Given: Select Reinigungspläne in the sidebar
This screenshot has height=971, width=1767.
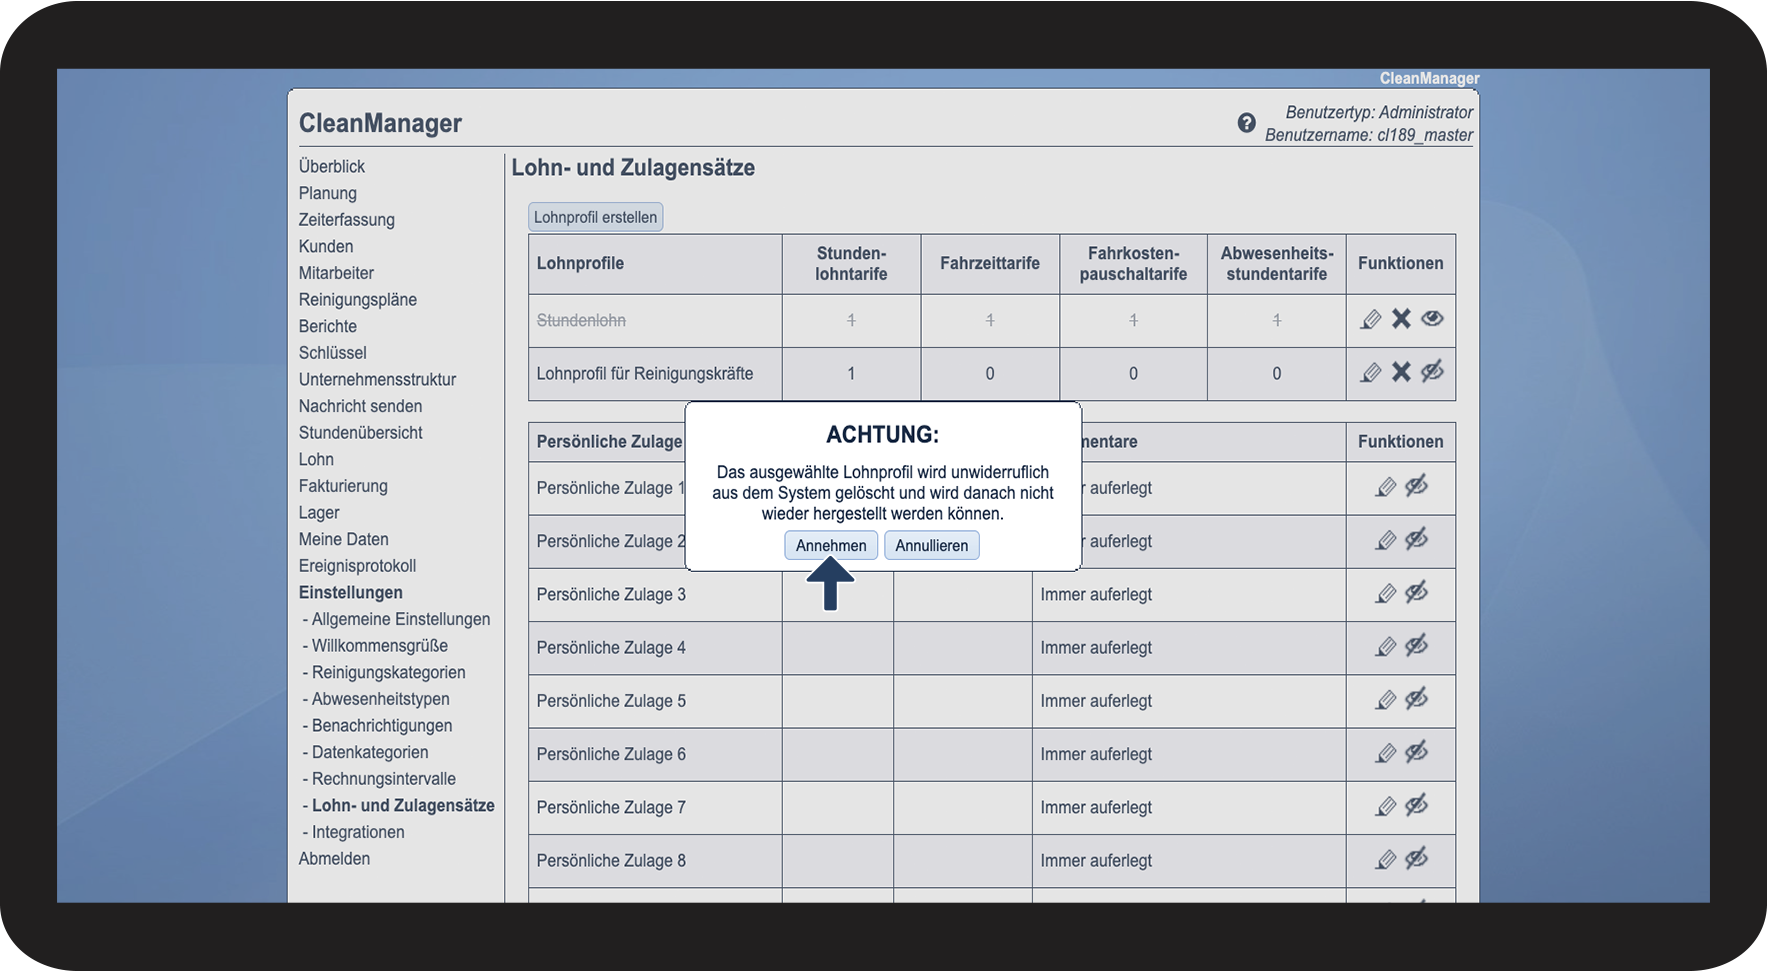Looking at the screenshot, I should coord(358,300).
